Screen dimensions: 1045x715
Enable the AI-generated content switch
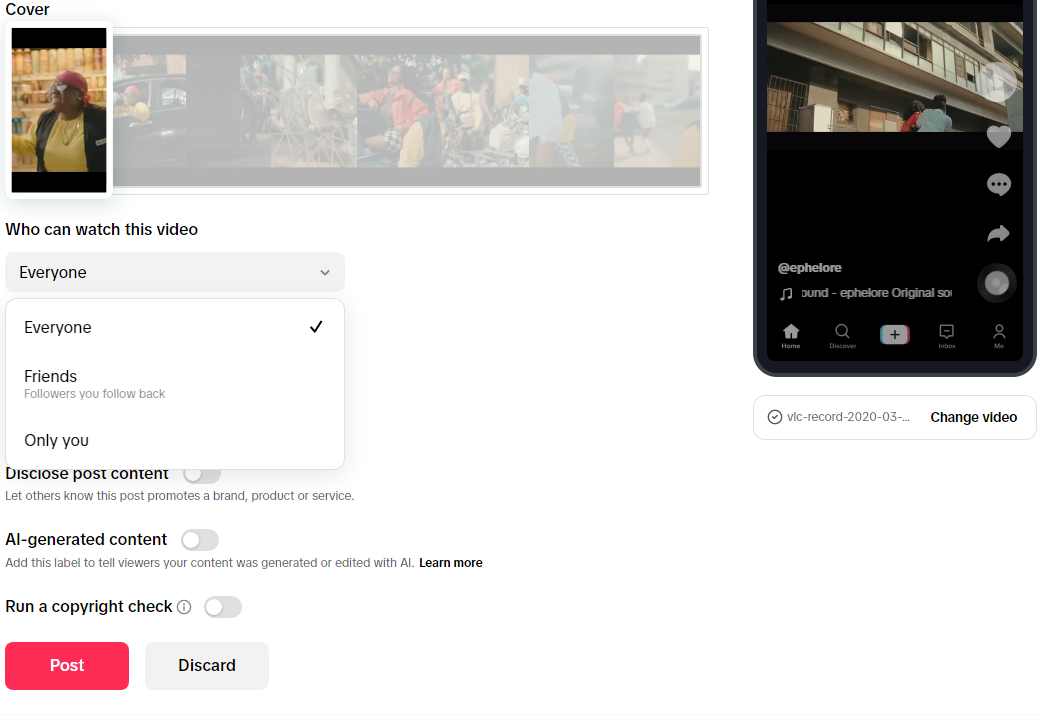click(200, 540)
